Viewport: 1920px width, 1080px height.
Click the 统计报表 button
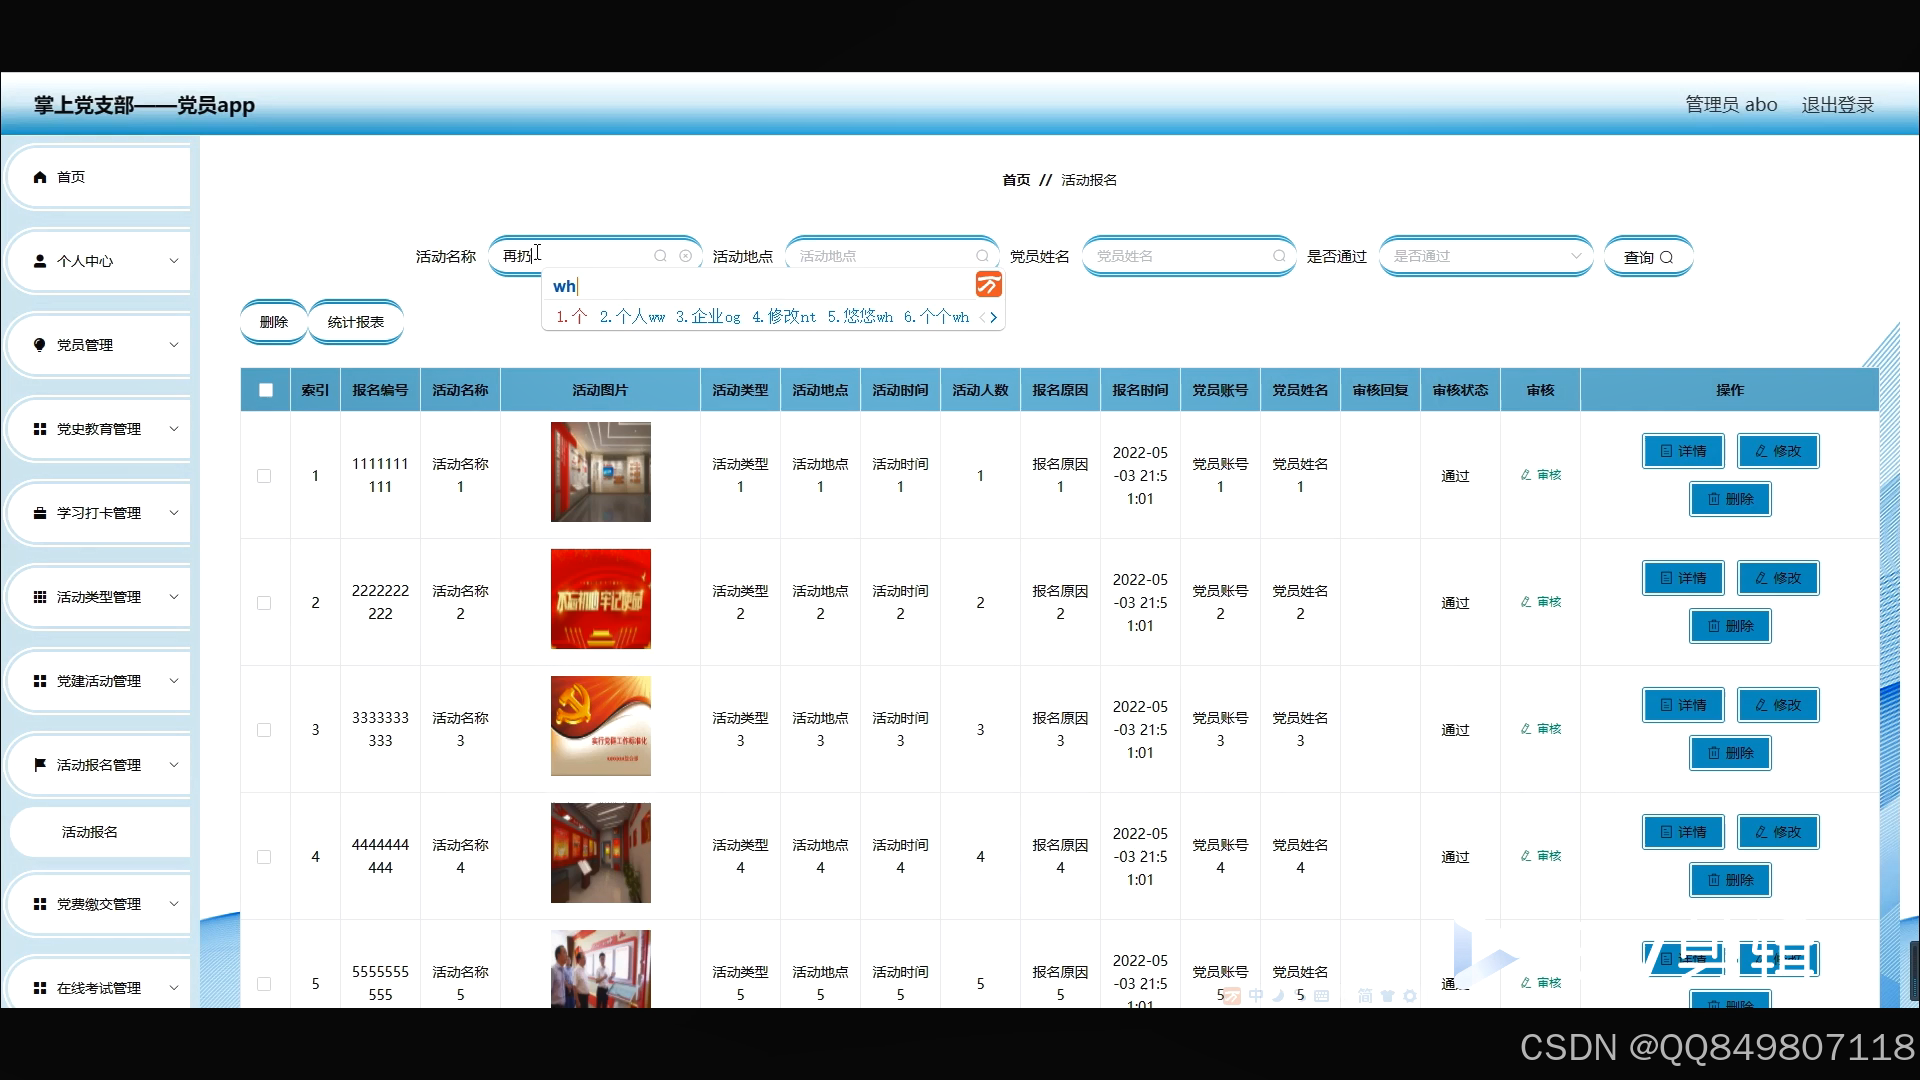point(356,322)
